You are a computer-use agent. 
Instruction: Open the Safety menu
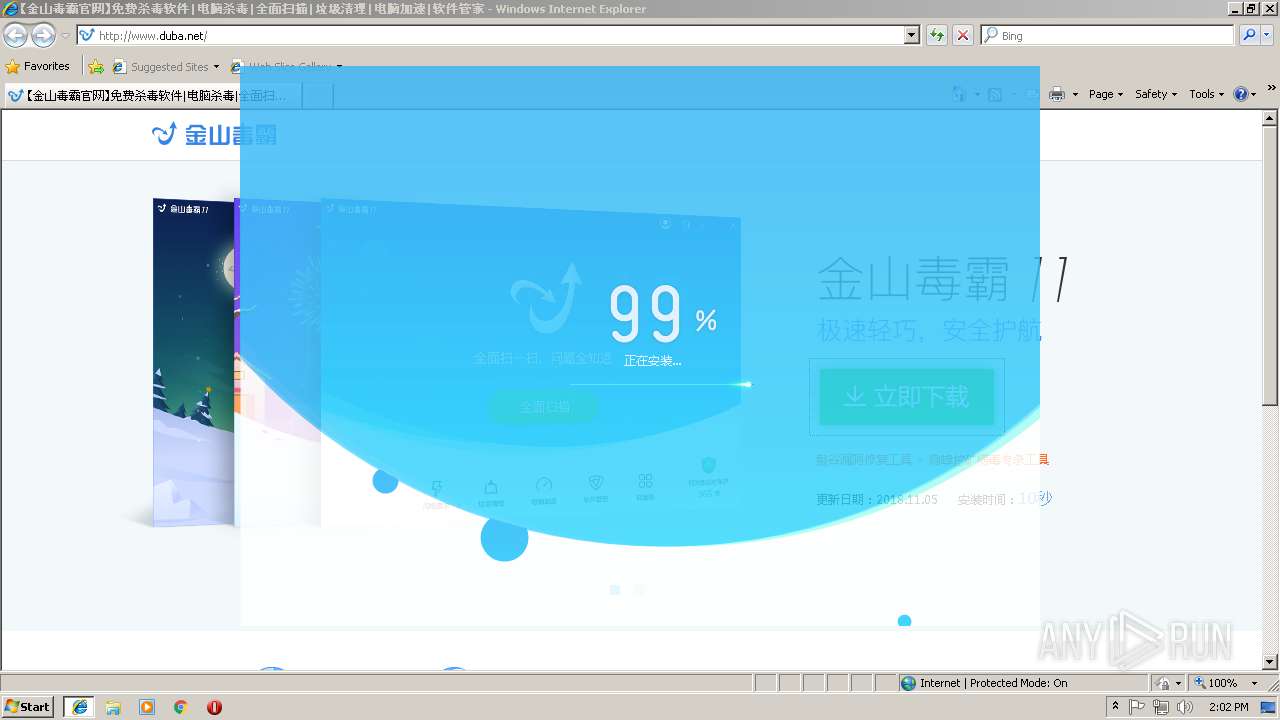[x=1157, y=94]
